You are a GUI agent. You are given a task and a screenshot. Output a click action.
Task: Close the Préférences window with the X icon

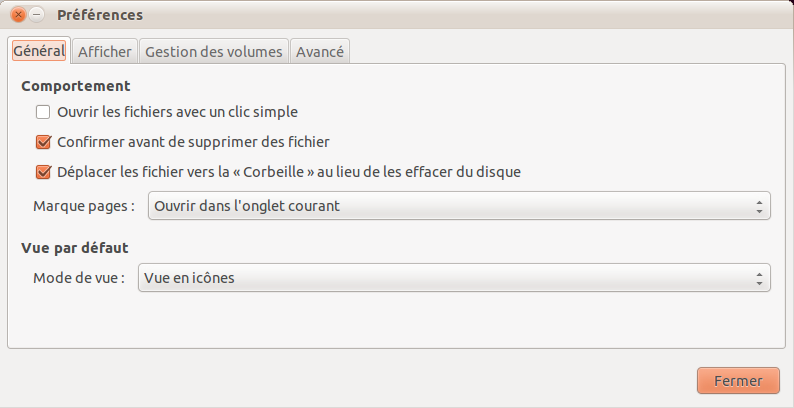click(18, 15)
